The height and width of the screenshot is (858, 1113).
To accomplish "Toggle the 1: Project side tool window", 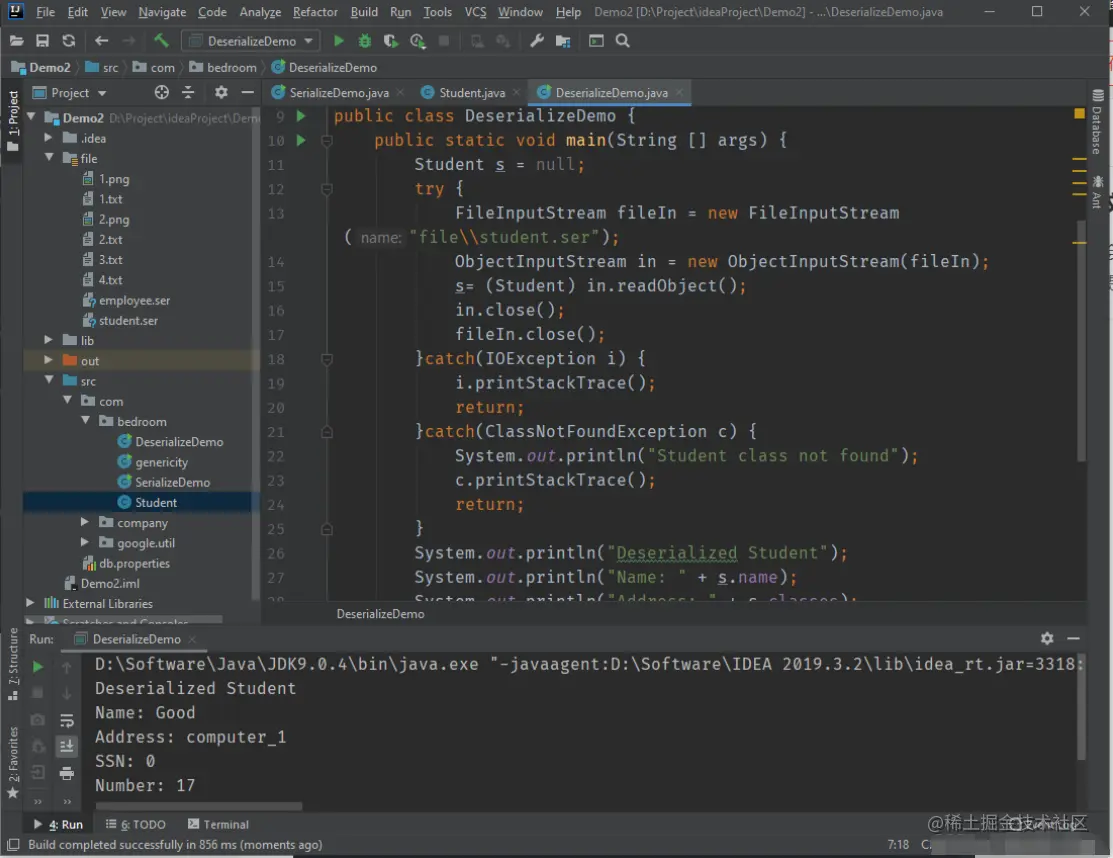I will click(x=12, y=121).
